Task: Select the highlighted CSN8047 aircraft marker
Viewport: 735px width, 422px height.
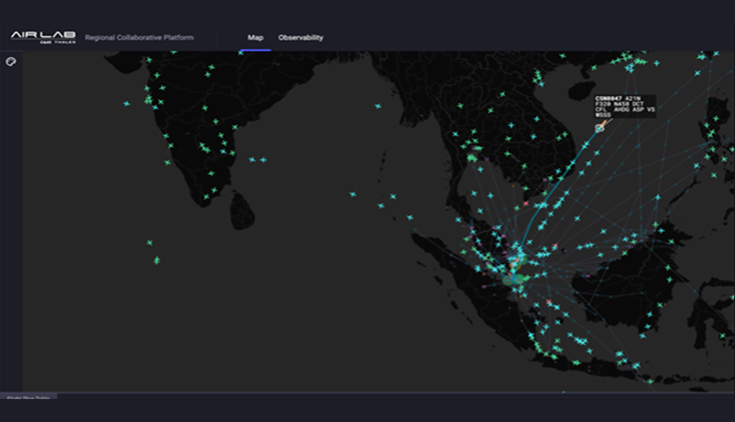Action: pos(599,127)
